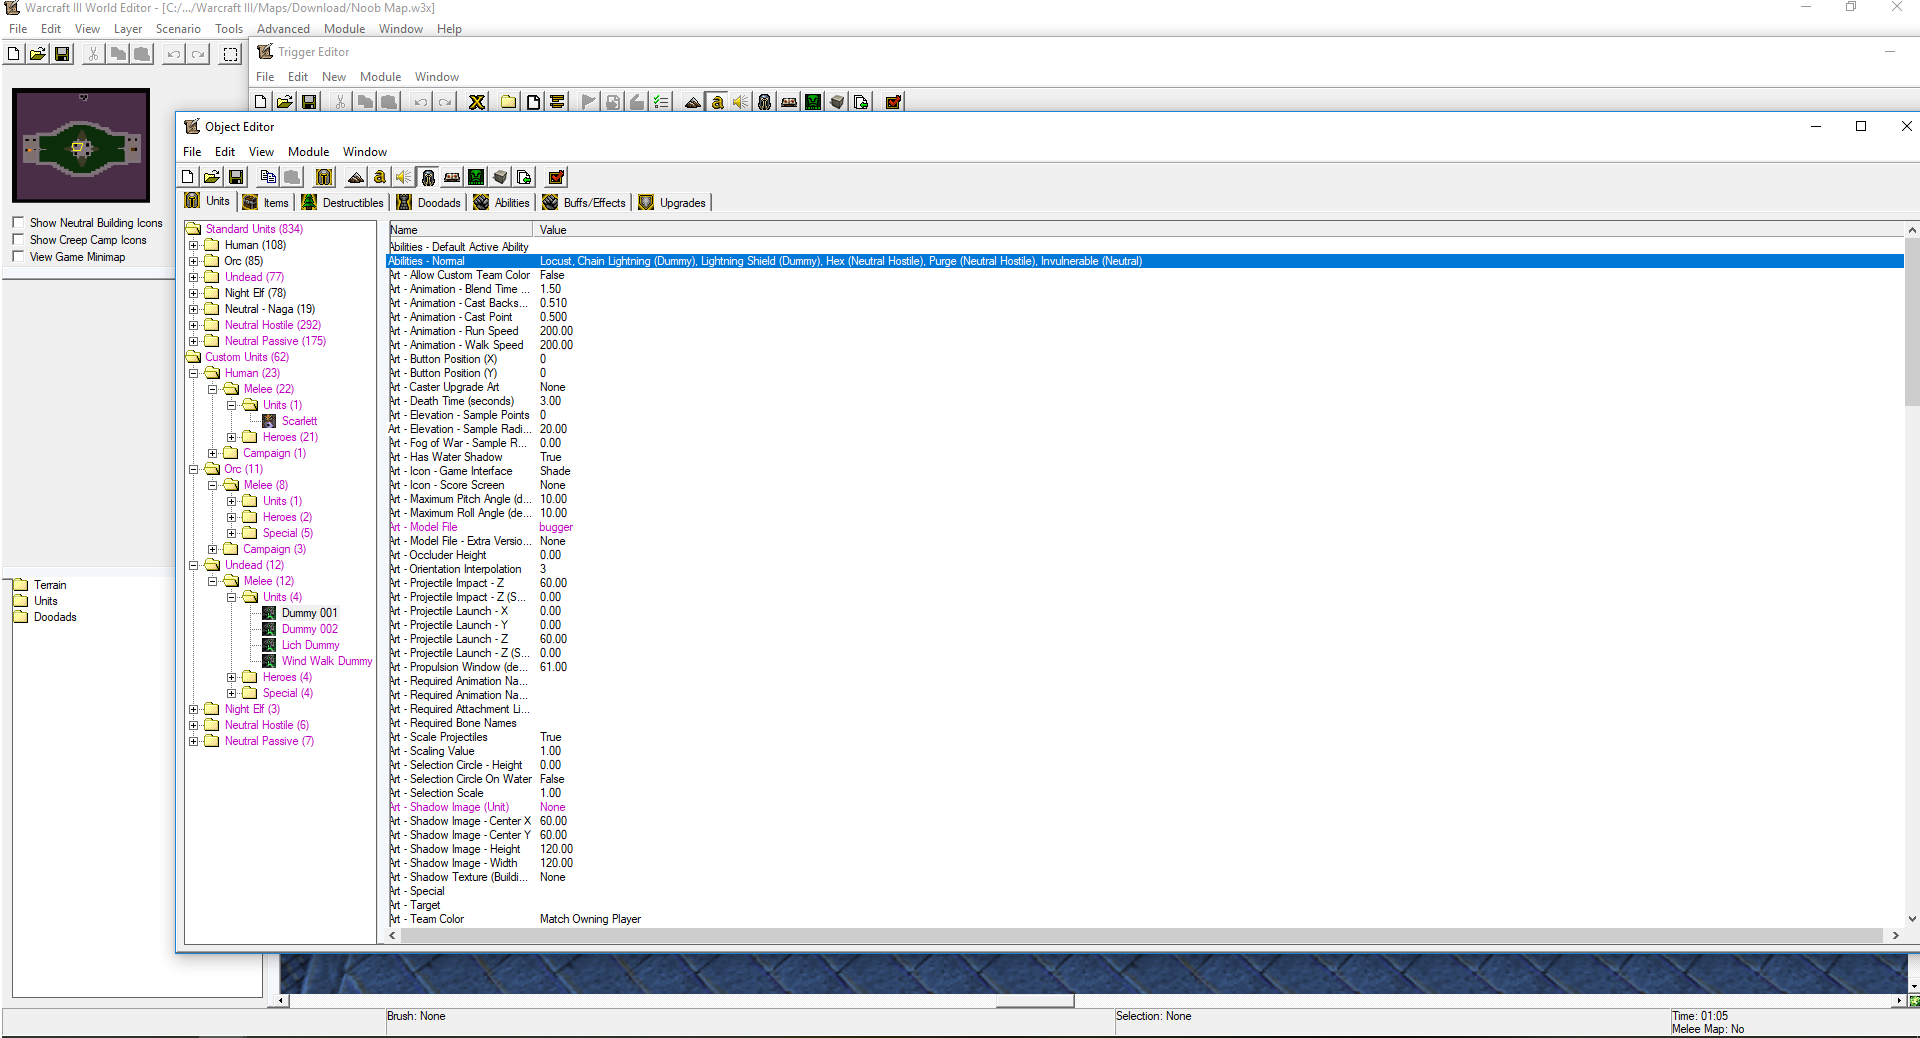Screen dimensions: 1920x1038
Task: Open Object Manager from the Object Editor toolbar
Action: [x=500, y=177]
